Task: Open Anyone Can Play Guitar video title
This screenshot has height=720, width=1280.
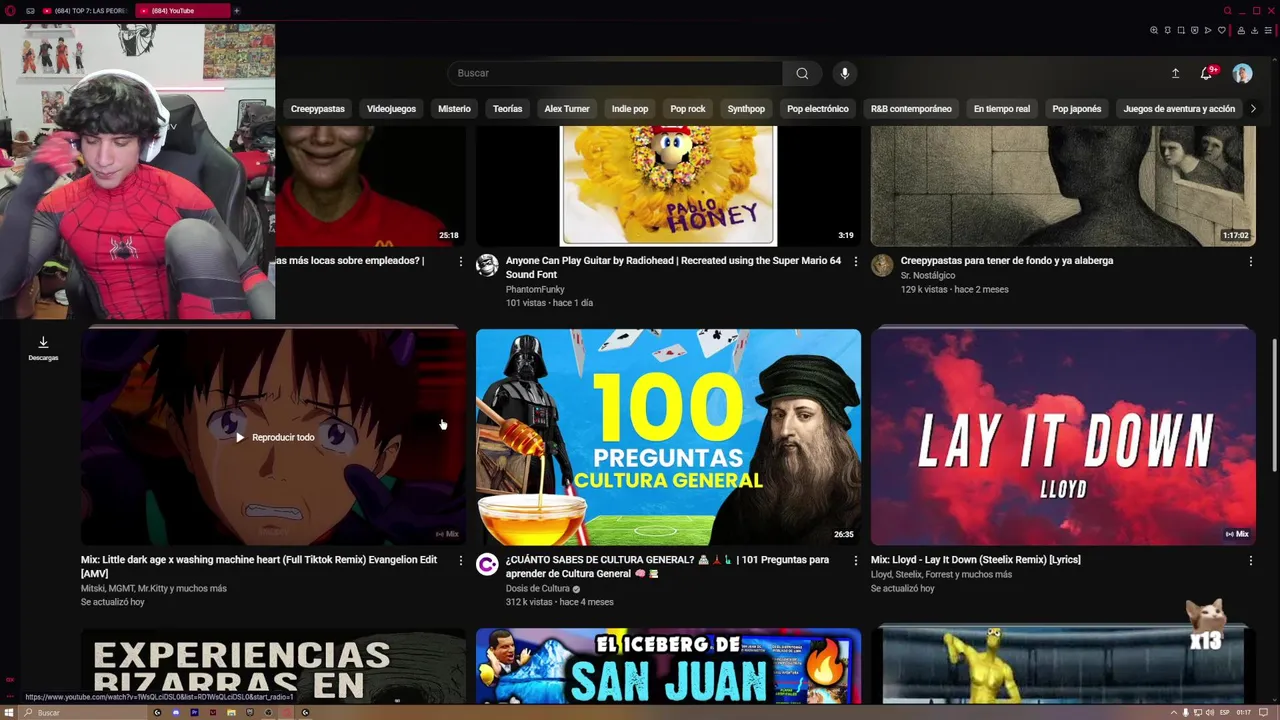Action: tap(673, 267)
